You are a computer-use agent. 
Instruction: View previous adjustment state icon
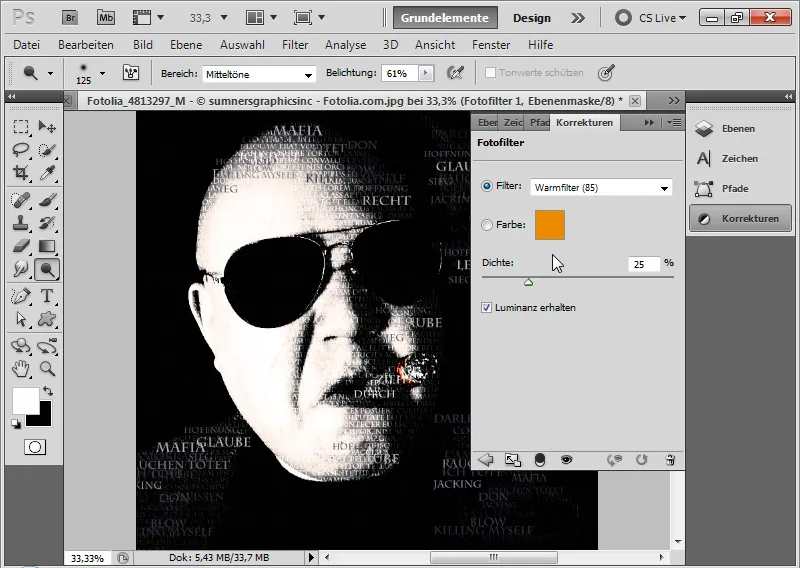coord(614,460)
